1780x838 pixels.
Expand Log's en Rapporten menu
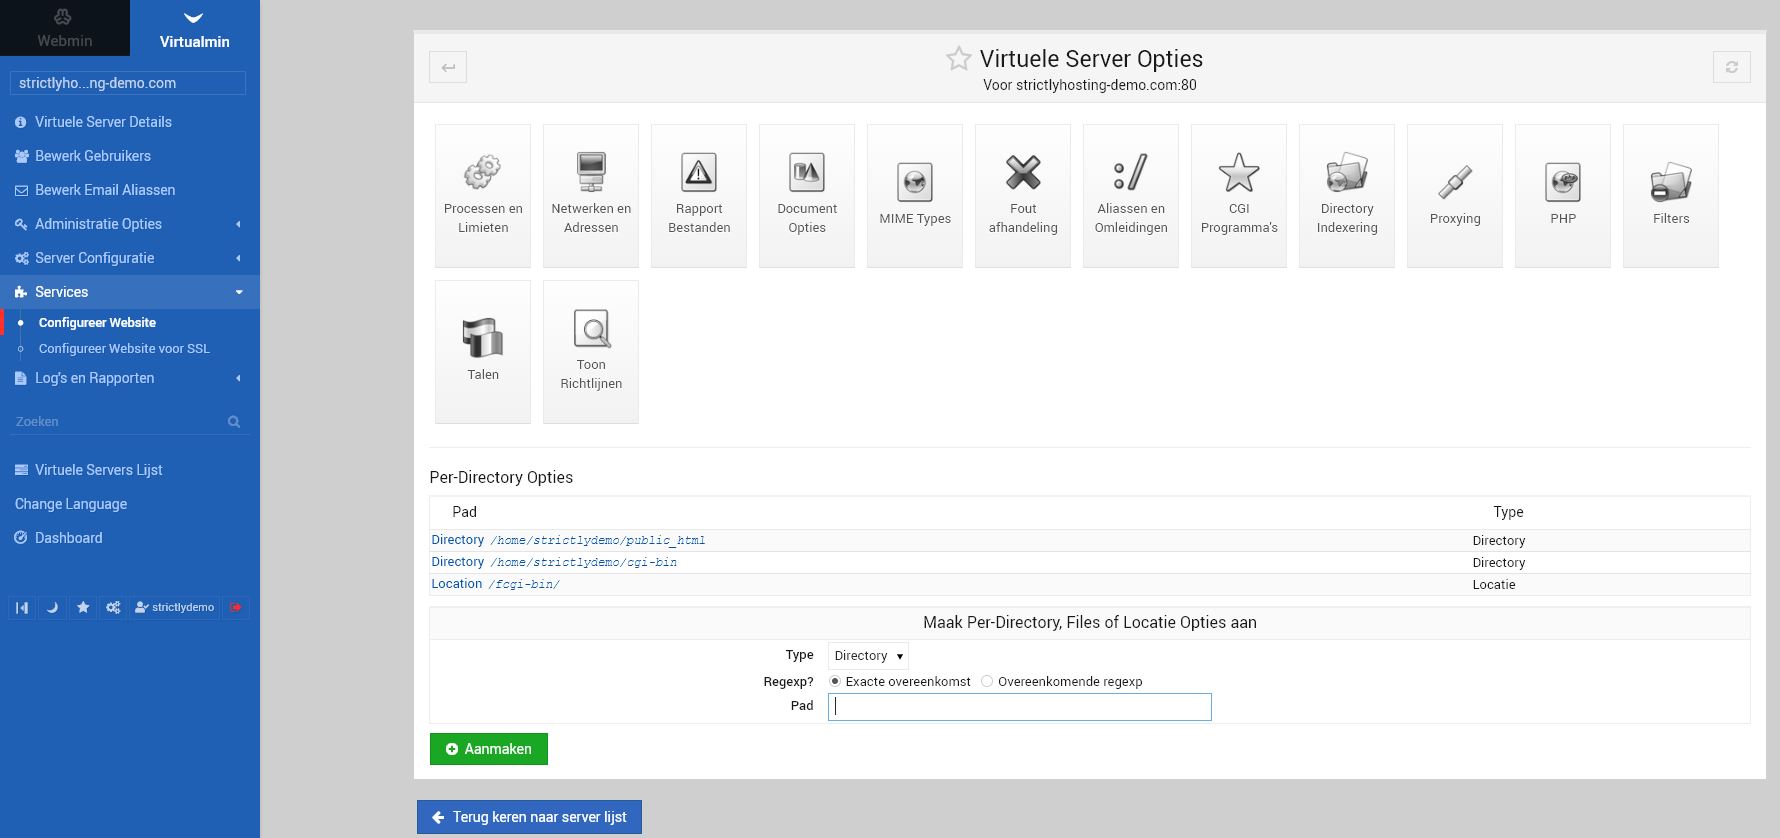(x=130, y=378)
